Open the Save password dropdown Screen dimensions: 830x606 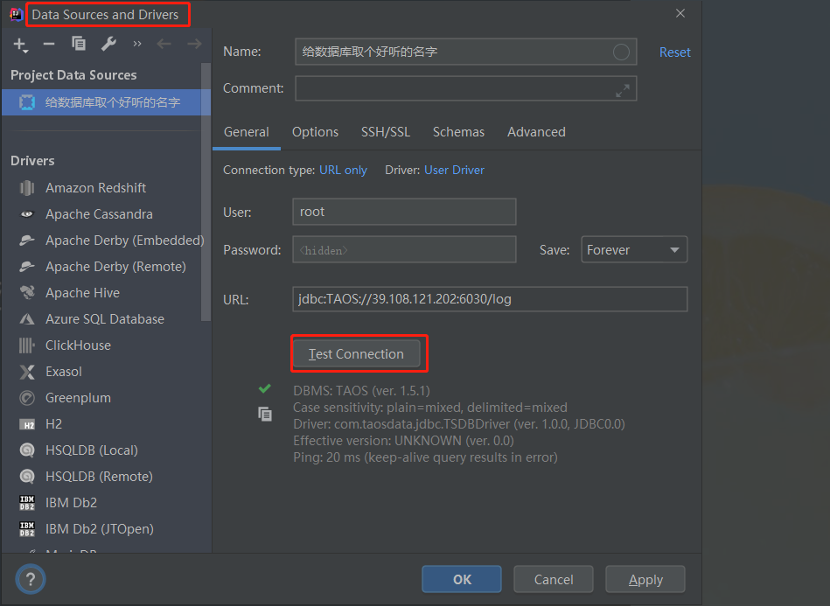point(633,250)
